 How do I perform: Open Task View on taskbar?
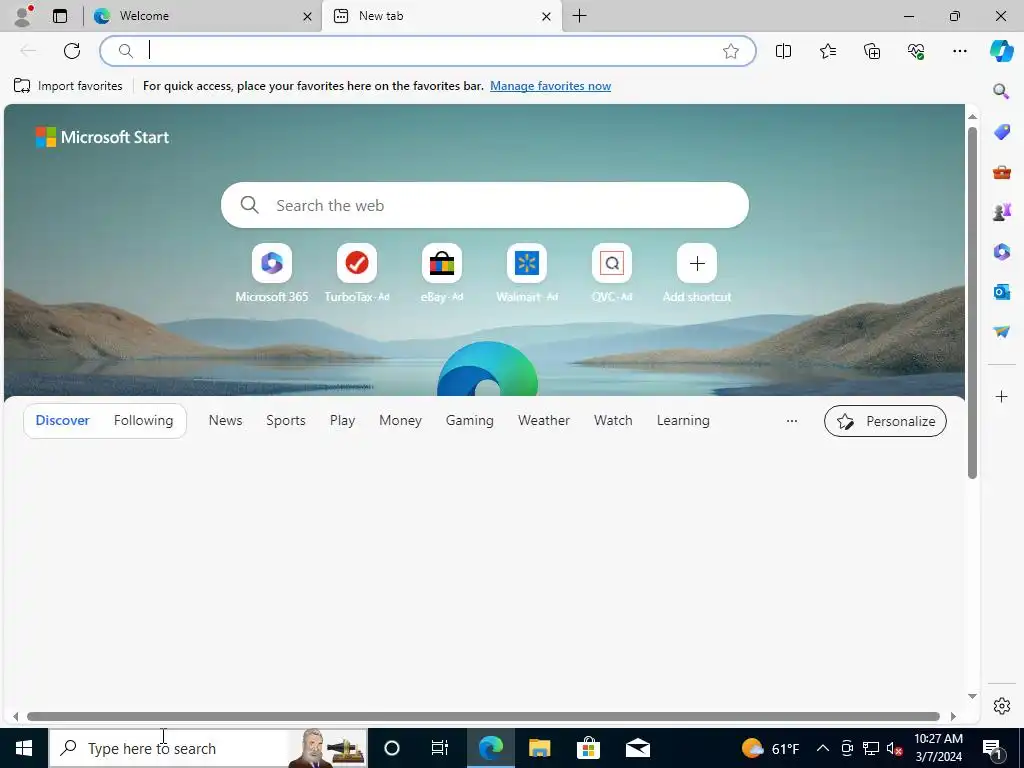pyautogui.click(x=440, y=748)
